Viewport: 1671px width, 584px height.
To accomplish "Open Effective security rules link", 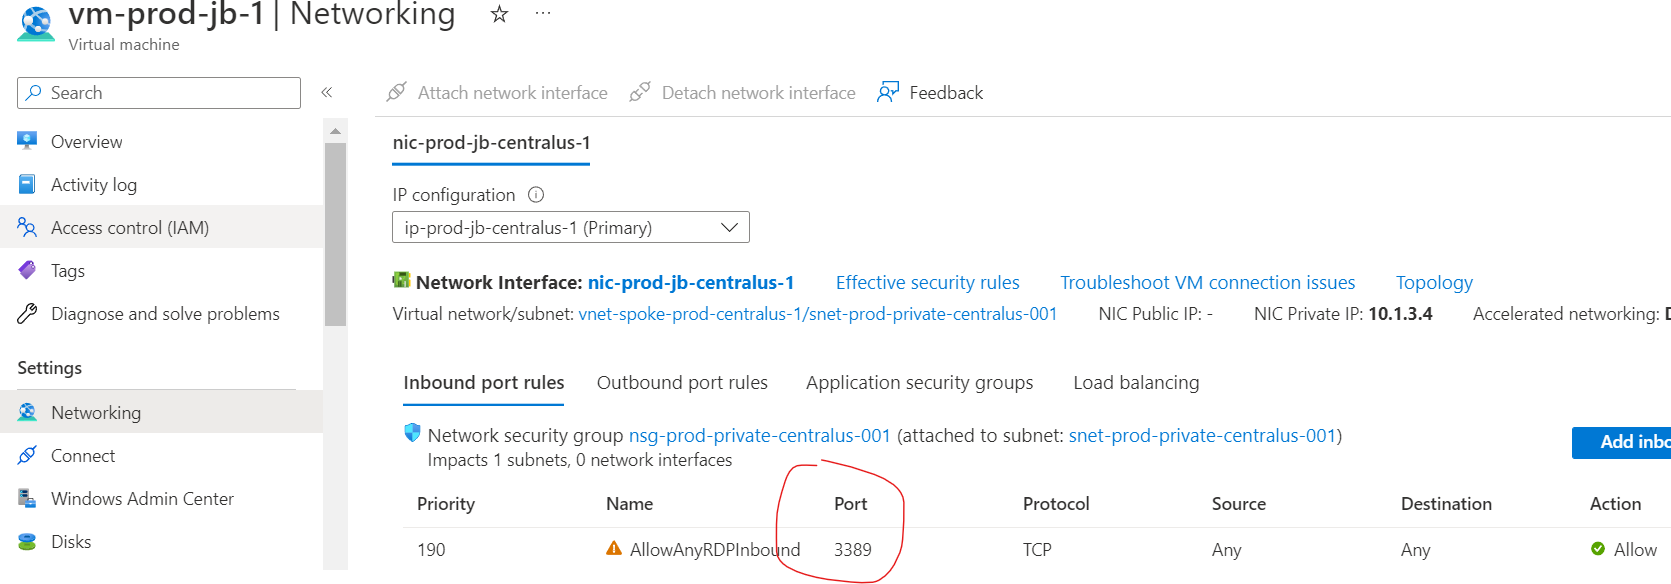I will (x=927, y=283).
